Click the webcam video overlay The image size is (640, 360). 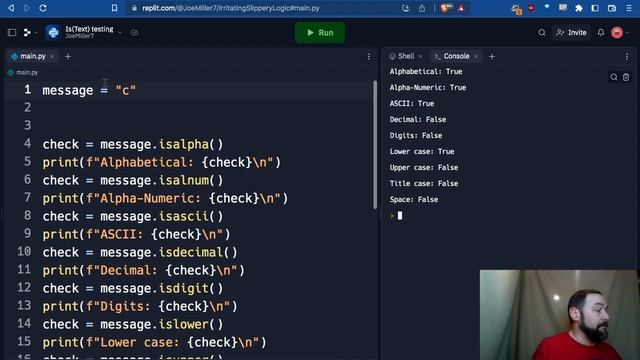(559, 315)
